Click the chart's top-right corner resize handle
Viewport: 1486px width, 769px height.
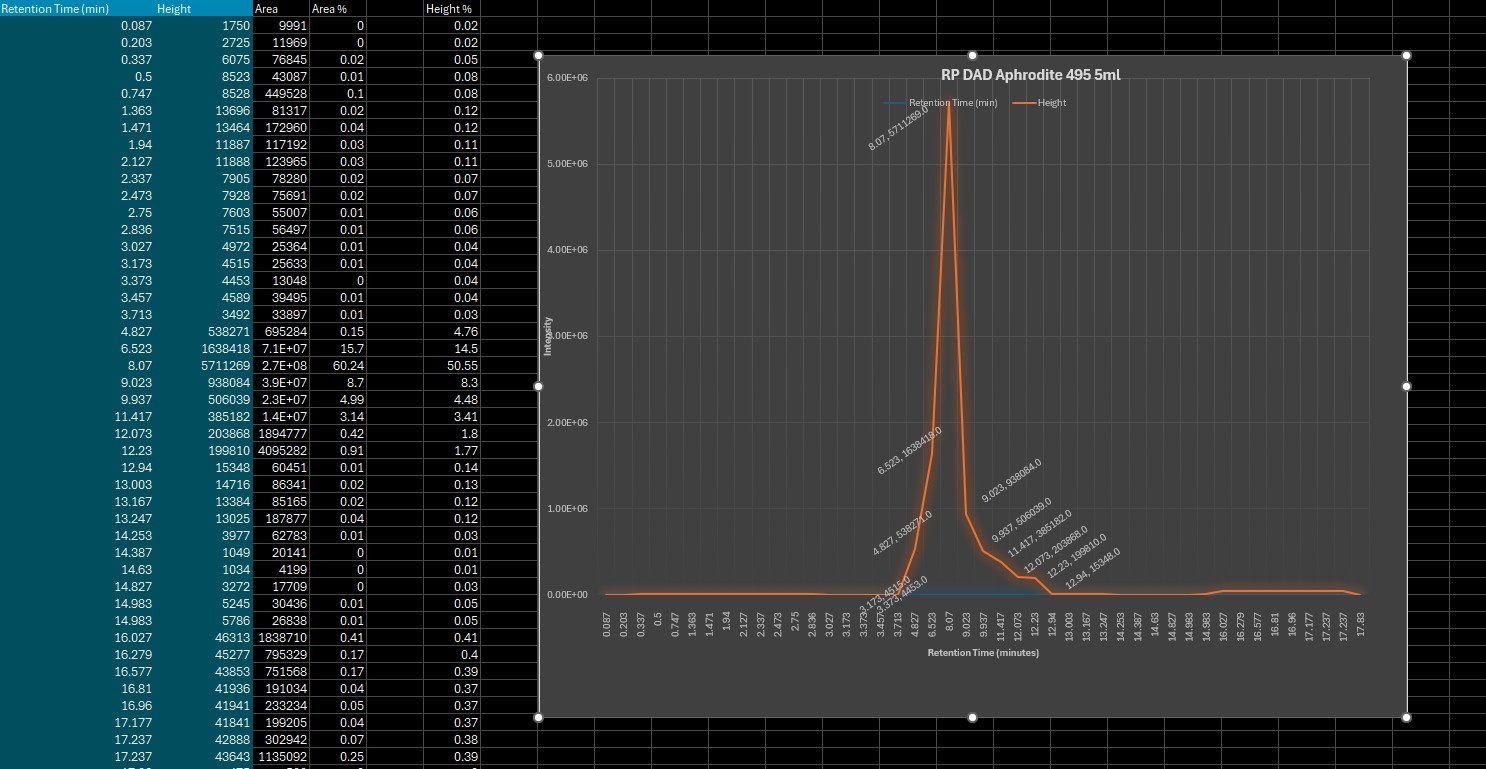(1407, 55)
